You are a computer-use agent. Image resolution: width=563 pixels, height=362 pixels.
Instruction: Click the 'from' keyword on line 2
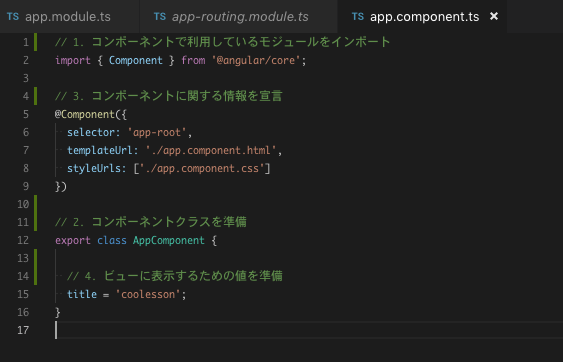(x=193, y=60)
